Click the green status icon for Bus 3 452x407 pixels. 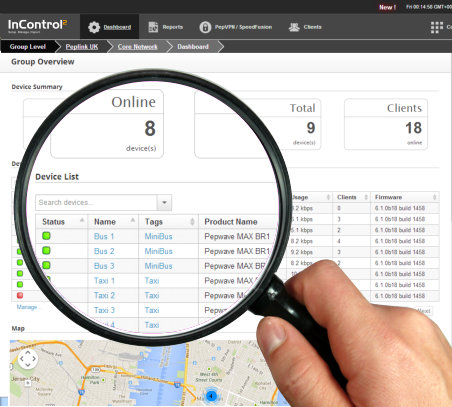[46, 265]
